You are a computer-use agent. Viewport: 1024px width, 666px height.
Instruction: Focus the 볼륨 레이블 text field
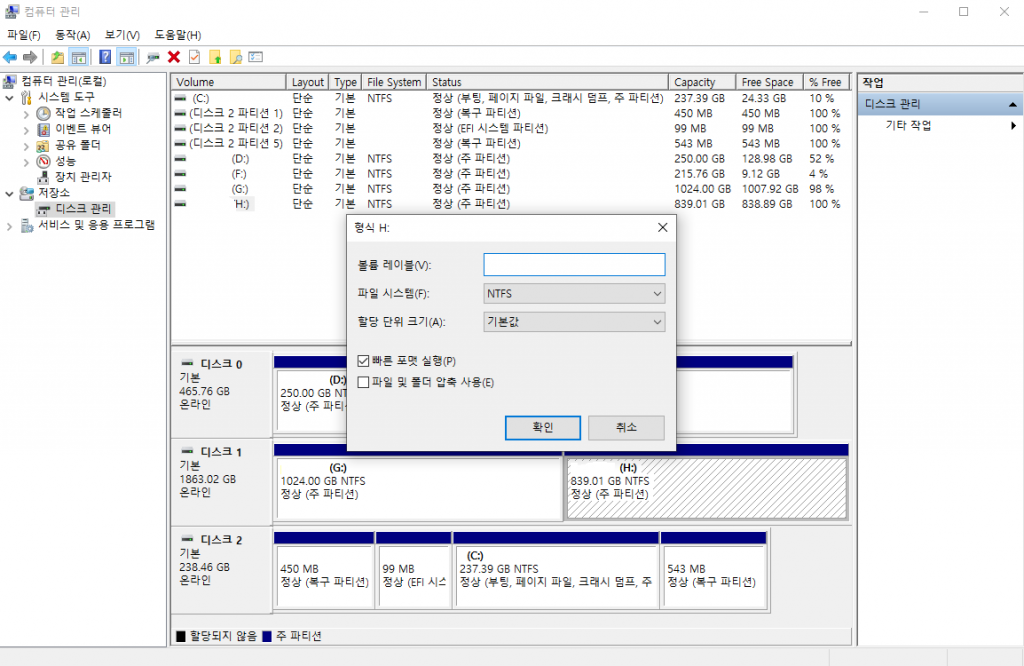point(574,265)
